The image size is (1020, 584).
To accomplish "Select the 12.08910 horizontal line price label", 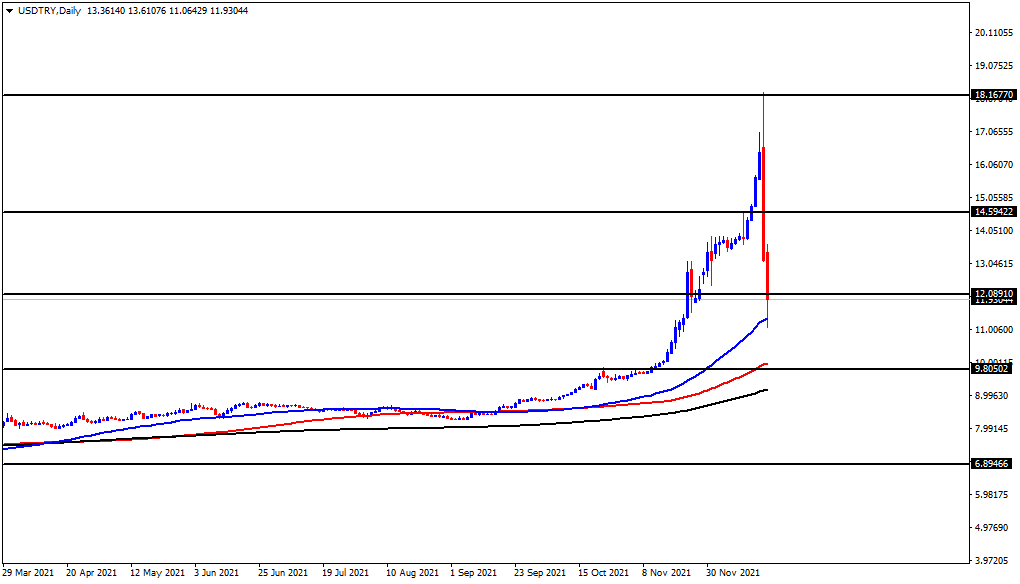I will 993,294.
